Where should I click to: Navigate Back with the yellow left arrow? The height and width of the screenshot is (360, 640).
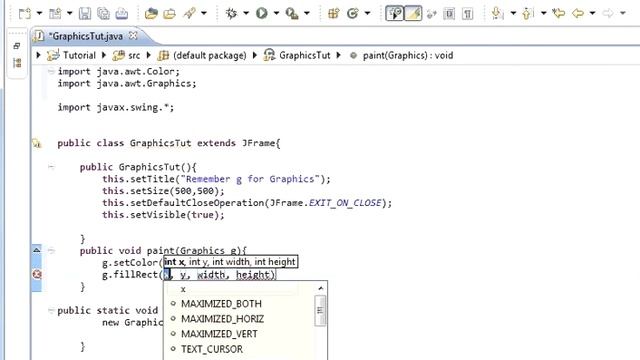click(x=578, y=13)
